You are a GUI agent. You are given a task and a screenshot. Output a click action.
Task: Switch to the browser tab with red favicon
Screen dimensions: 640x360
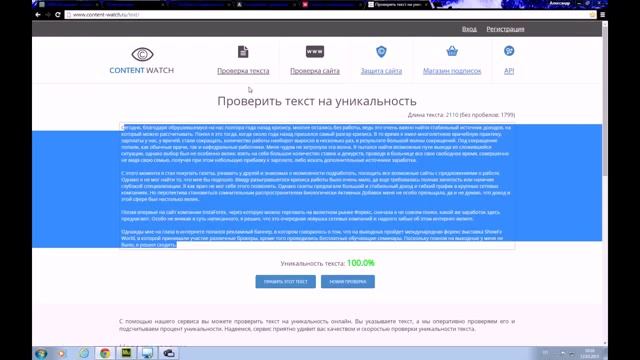[x=331, y=4]
